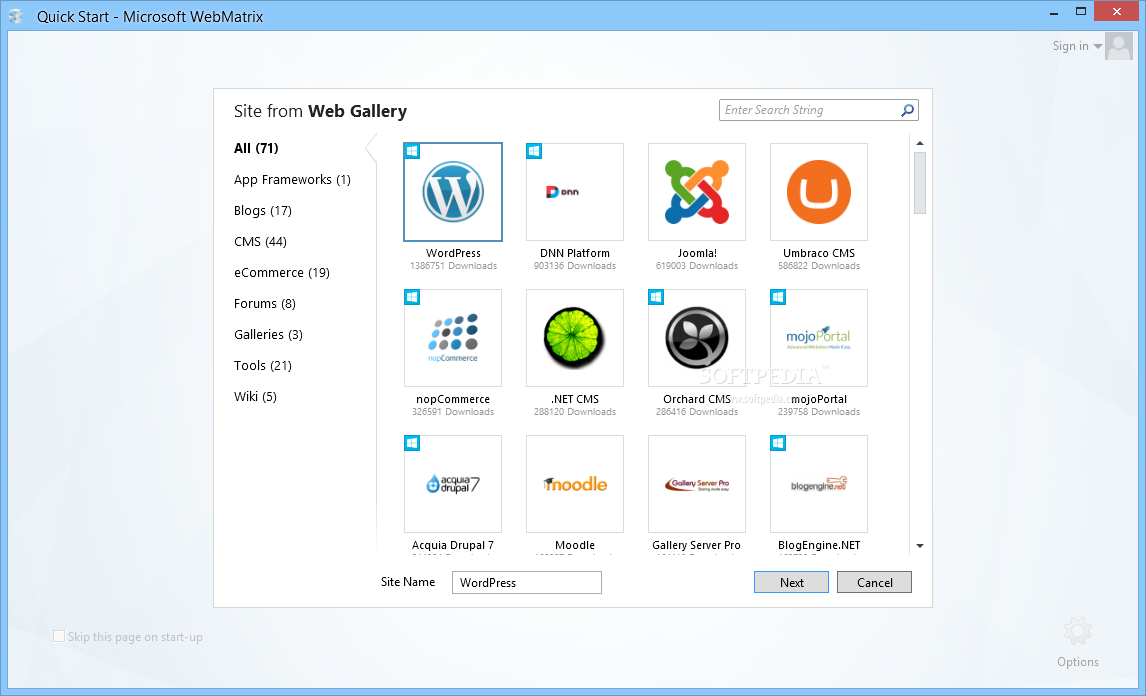
Task: Select the WordPress app icon
Action: 453,192
